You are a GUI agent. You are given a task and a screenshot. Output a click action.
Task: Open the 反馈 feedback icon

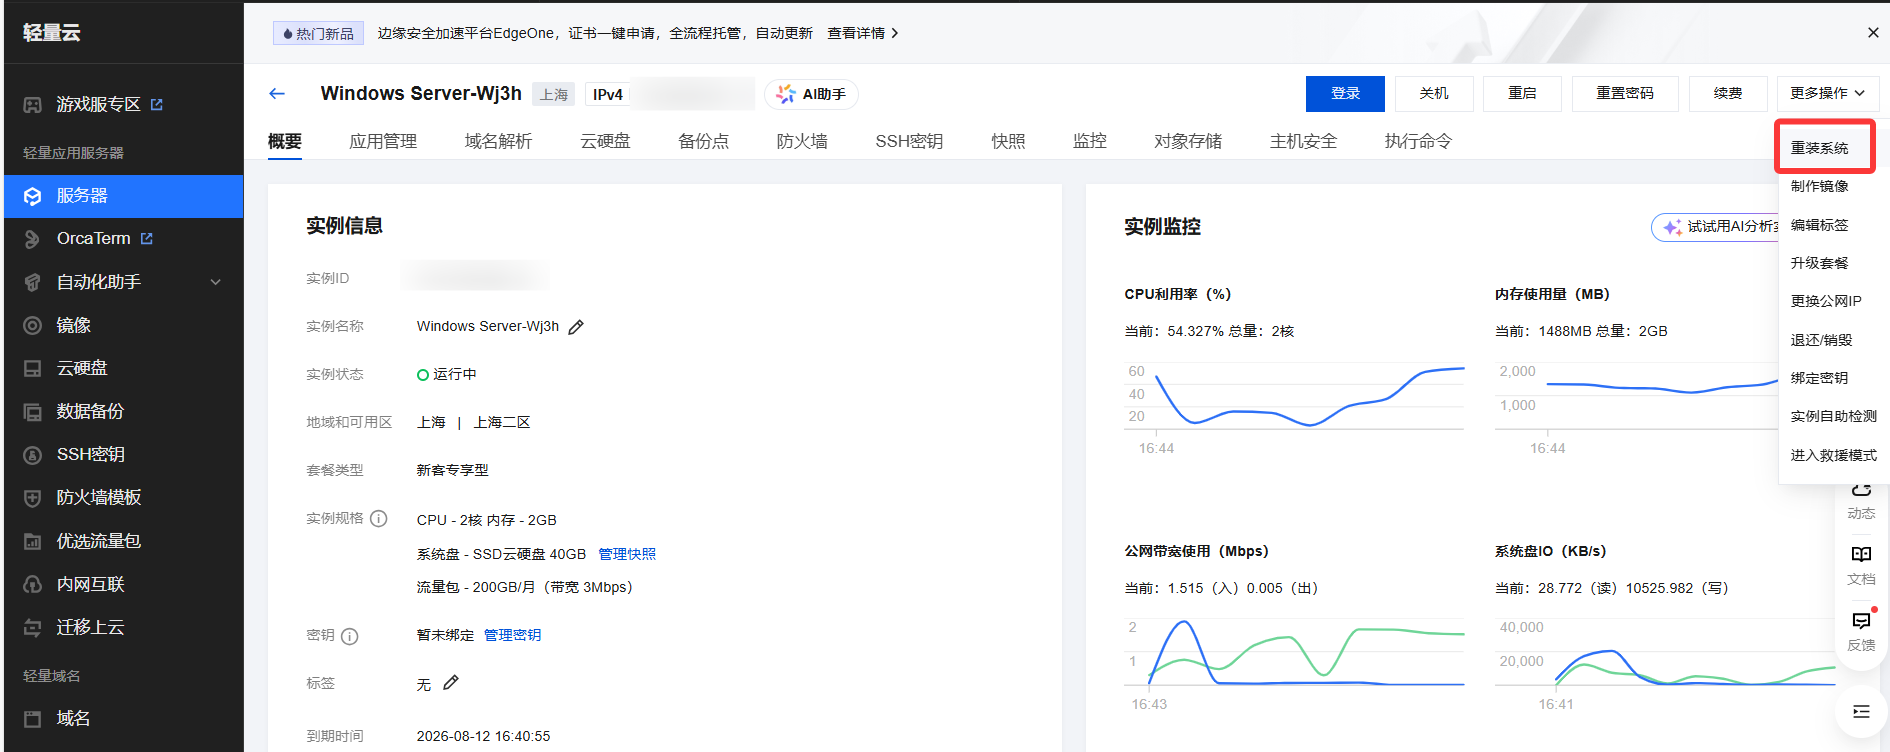pyautogui.click(x=1860, y=629)
